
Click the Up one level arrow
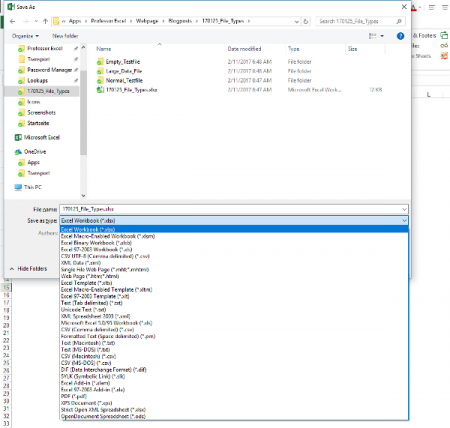click(x=45, y=21)
